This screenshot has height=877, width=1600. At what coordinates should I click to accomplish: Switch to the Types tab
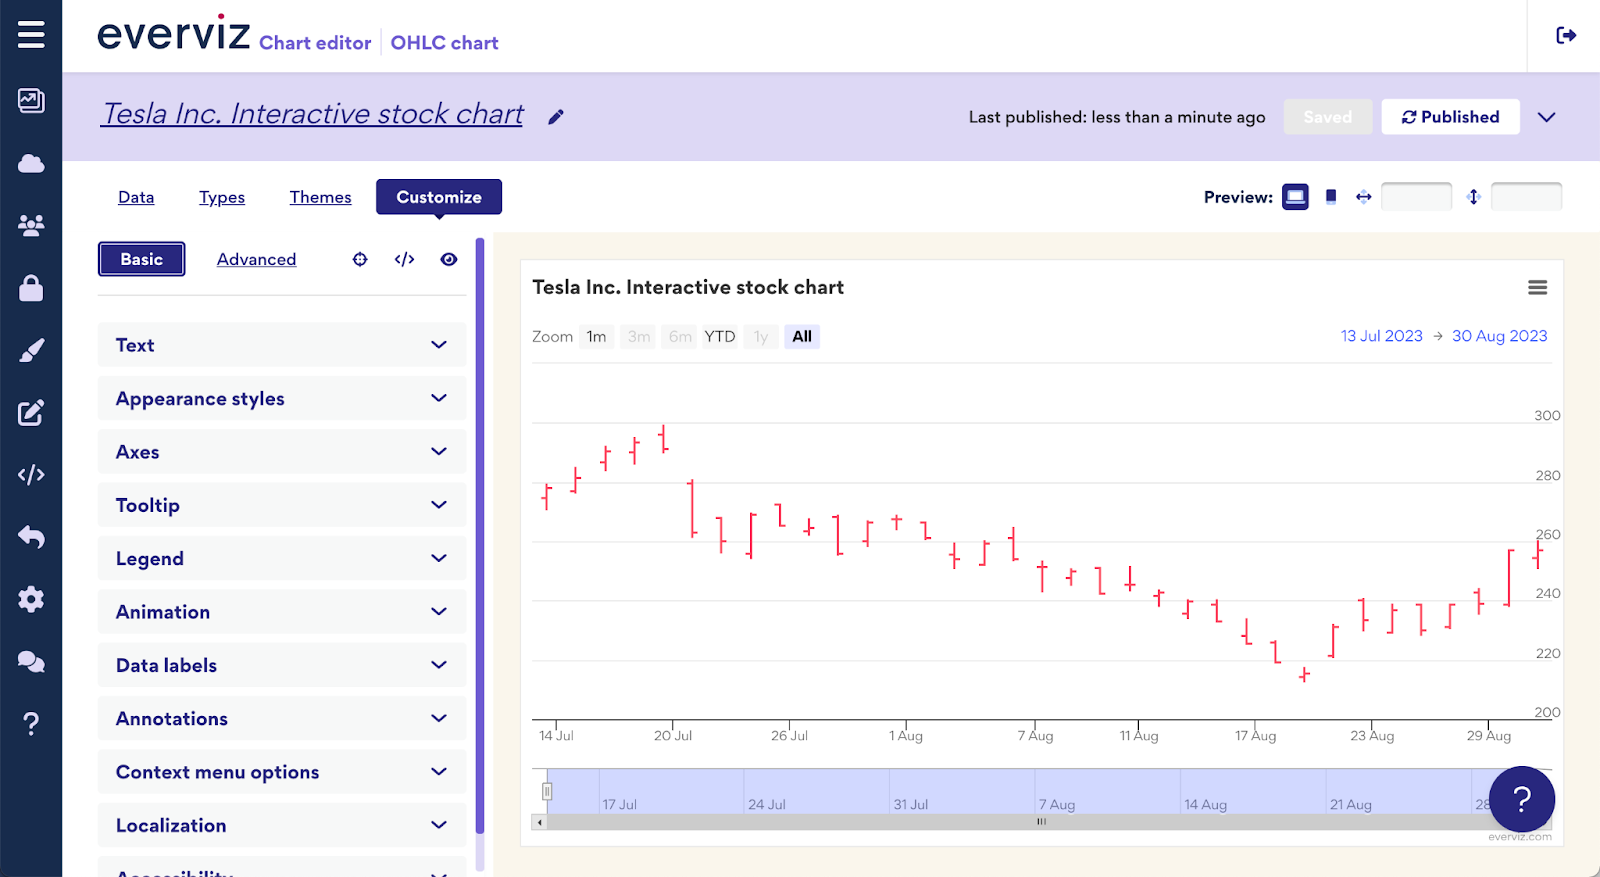(222, 197)
